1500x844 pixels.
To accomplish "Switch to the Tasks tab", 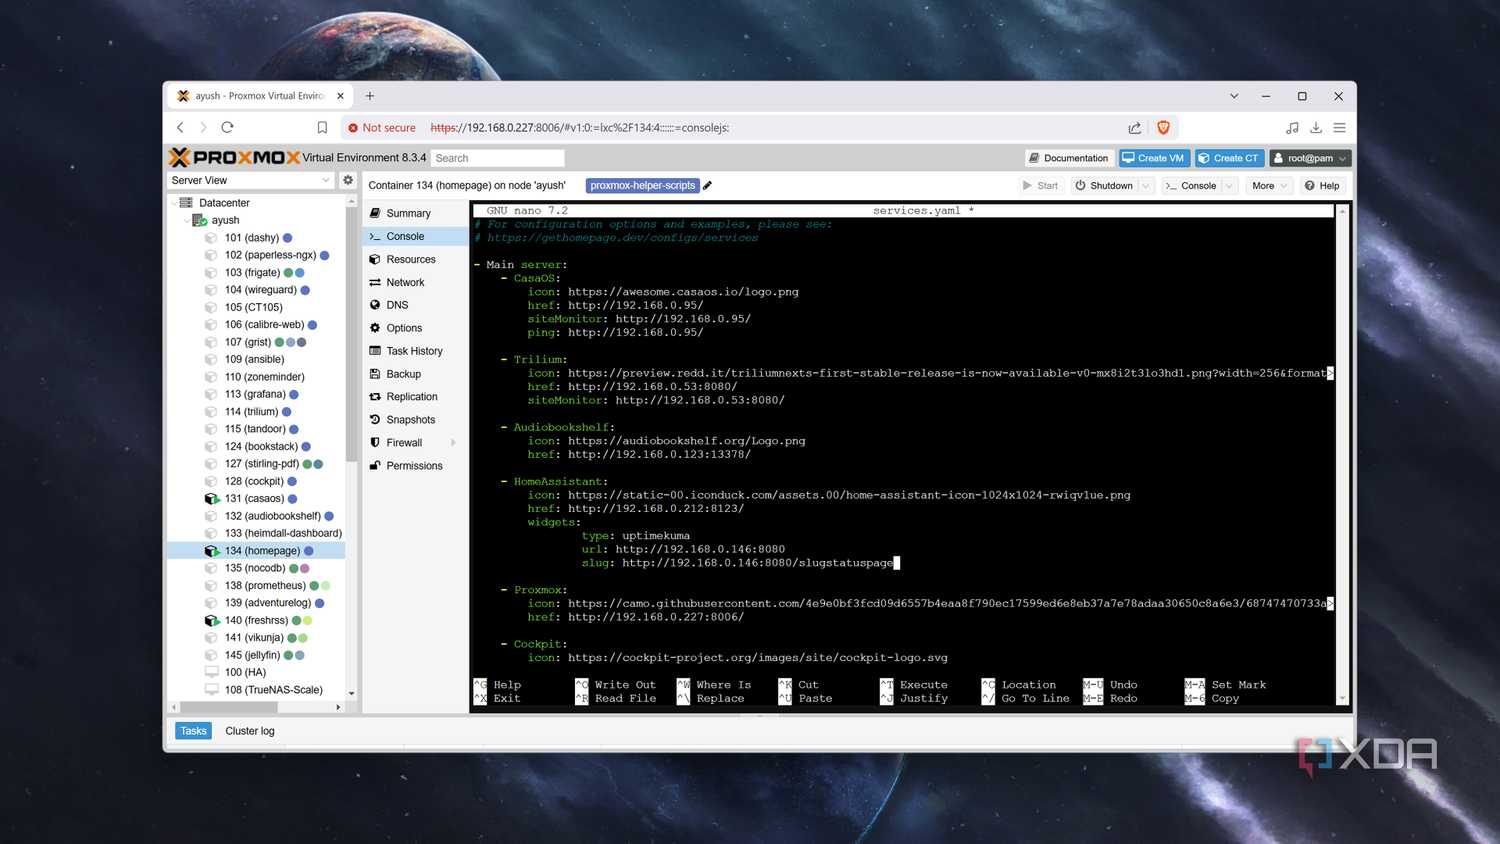I will coord(193,731).
